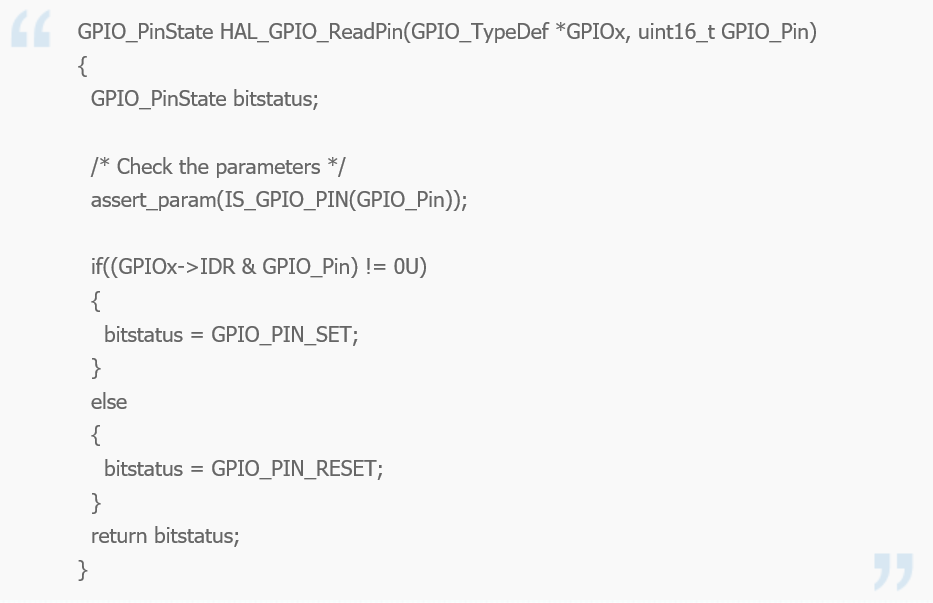Click the "Check the parameters" comment line
The image size is (933, 603).
click(218, 166)
